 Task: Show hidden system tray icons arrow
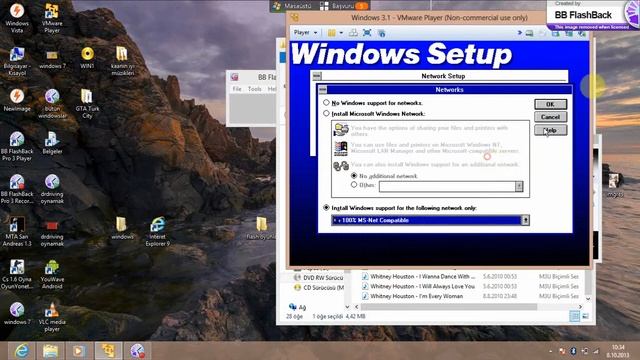[551, 351]
